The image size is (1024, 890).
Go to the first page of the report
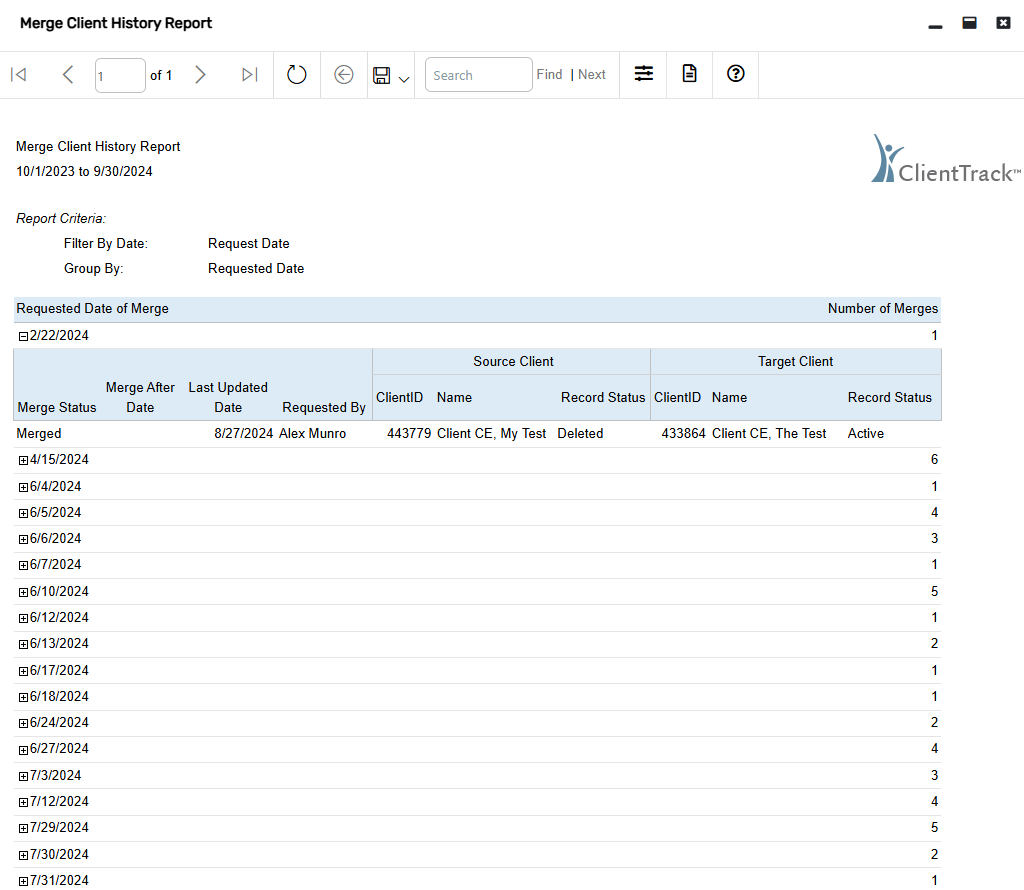point(18,74)
